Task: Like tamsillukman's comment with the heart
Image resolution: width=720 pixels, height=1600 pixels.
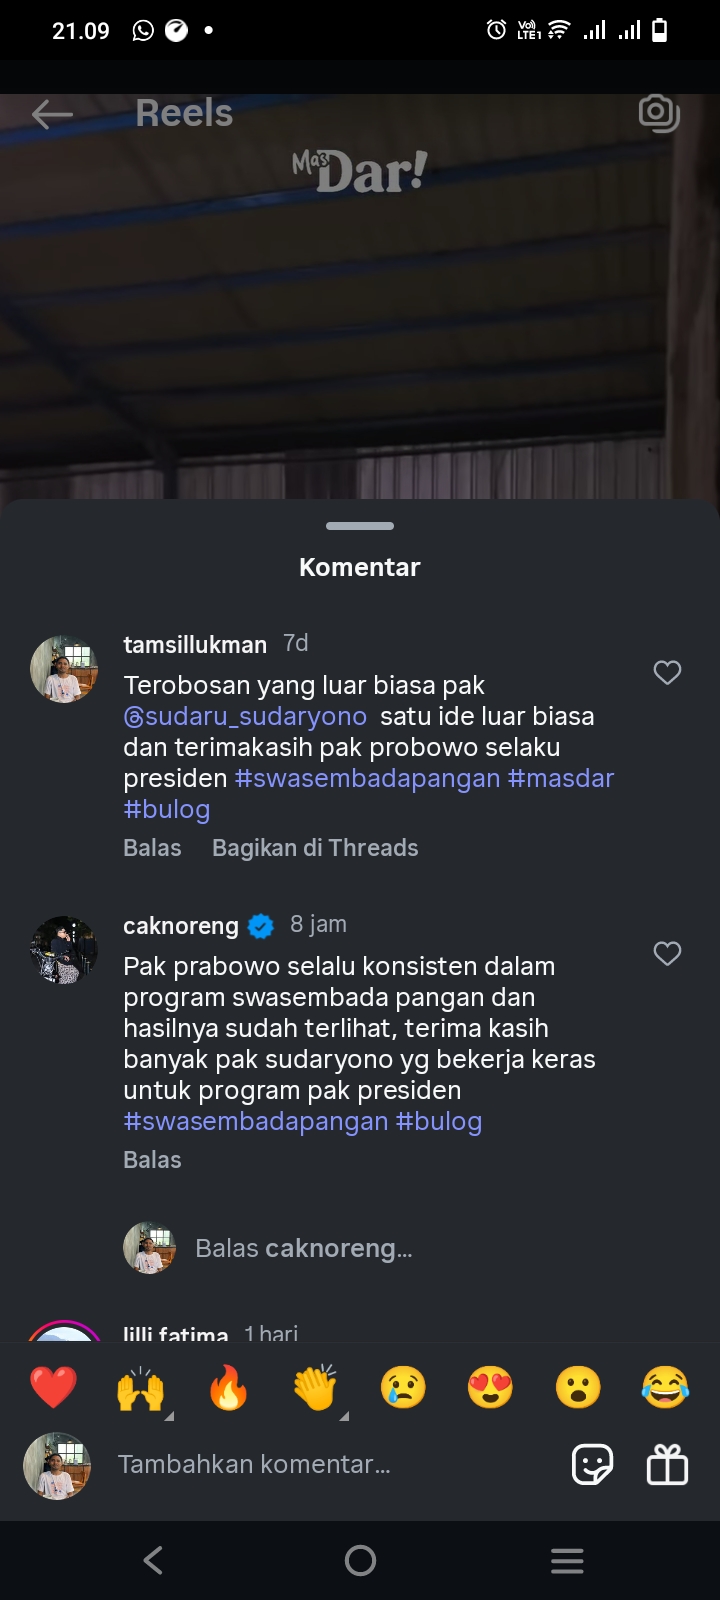Action: tap(667, 673)
